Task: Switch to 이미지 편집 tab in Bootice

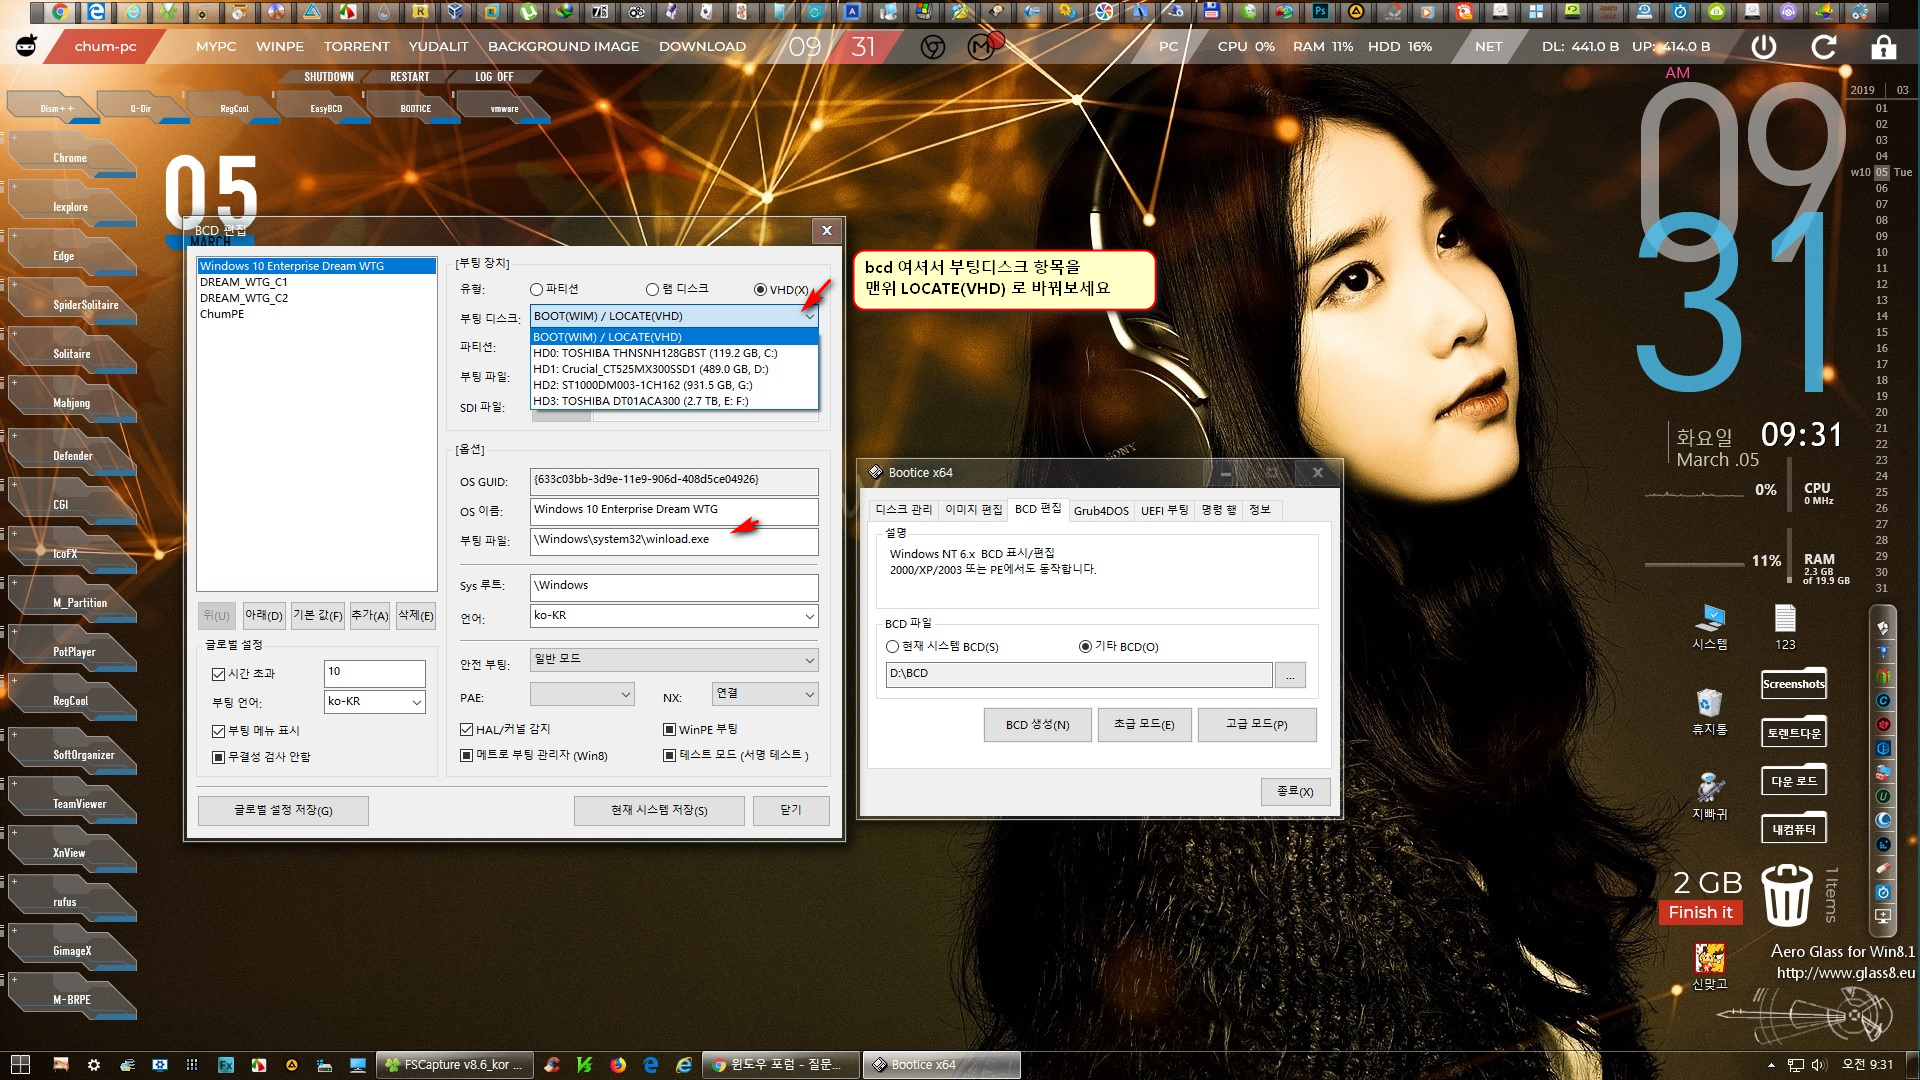Action: (973, 510)
